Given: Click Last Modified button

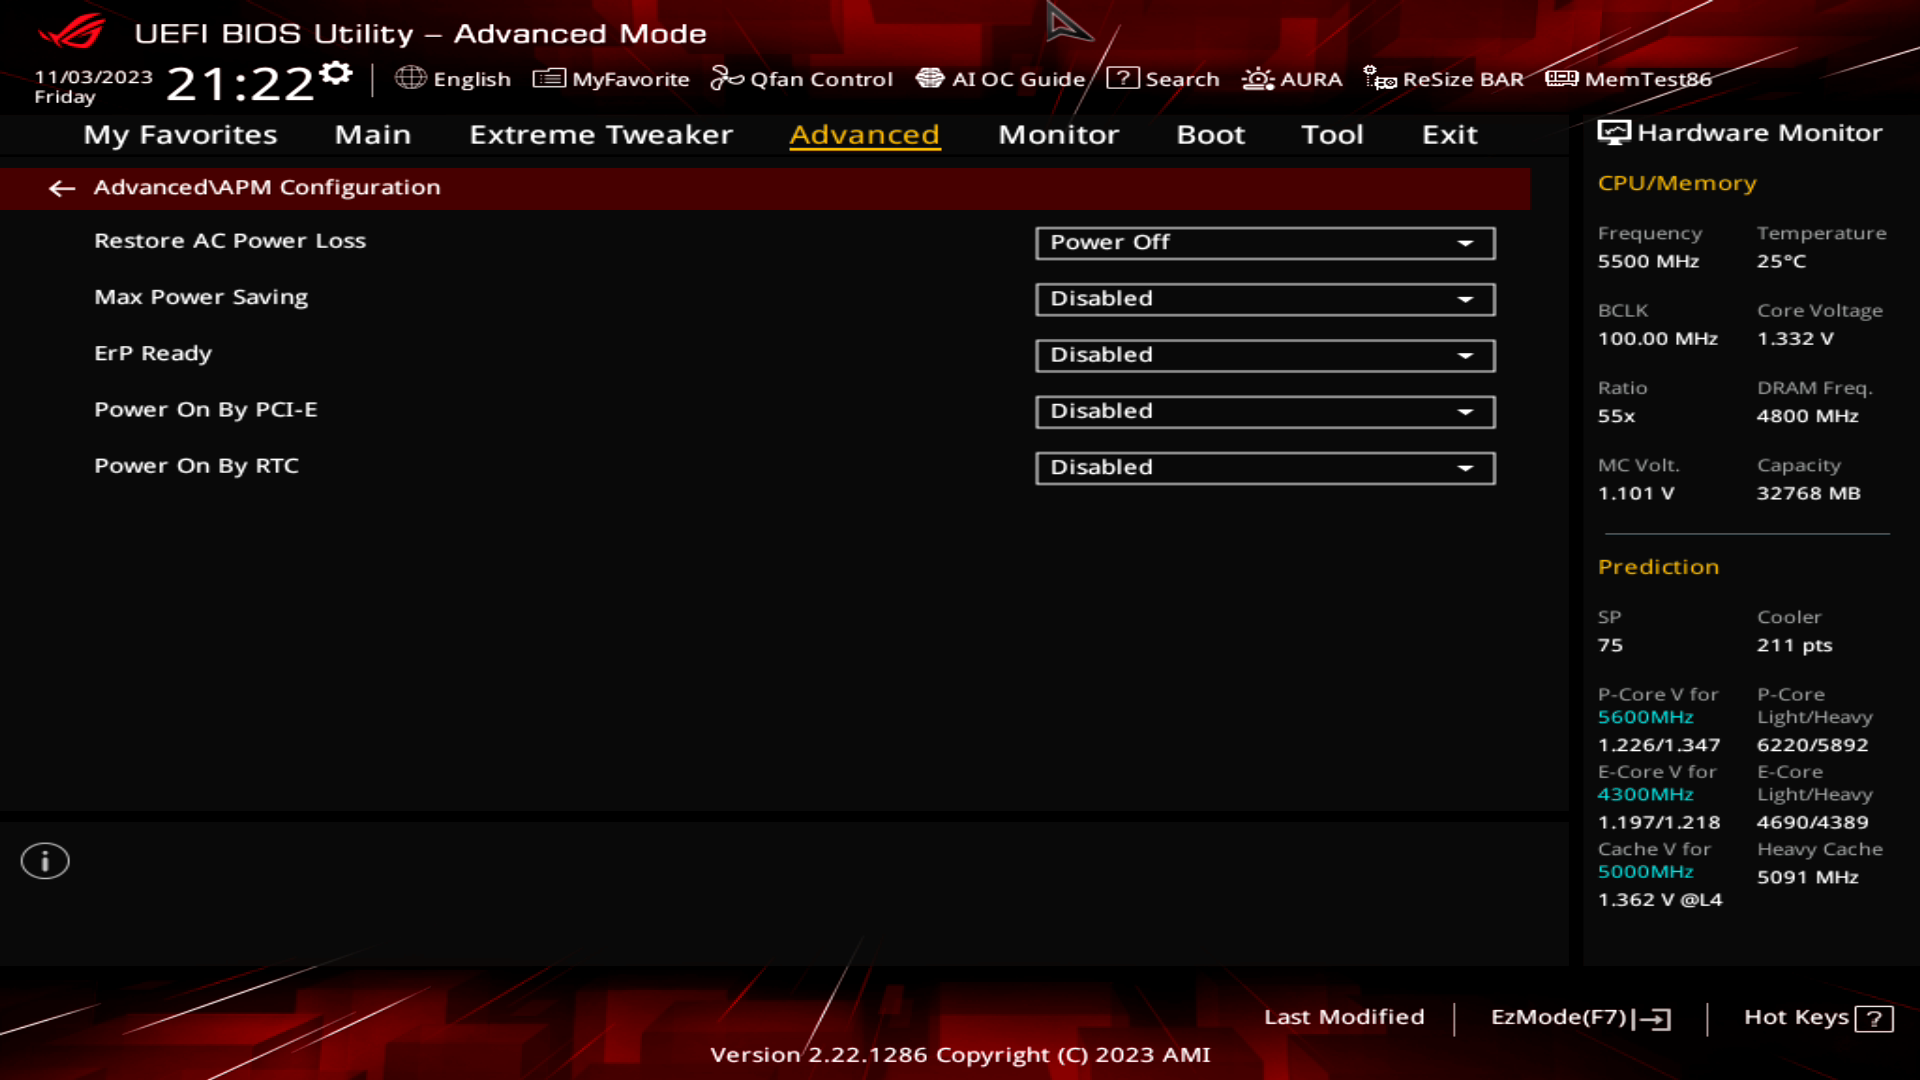Looking at the screenshot, I should pyautogui.click(x=1344, y=1017).
